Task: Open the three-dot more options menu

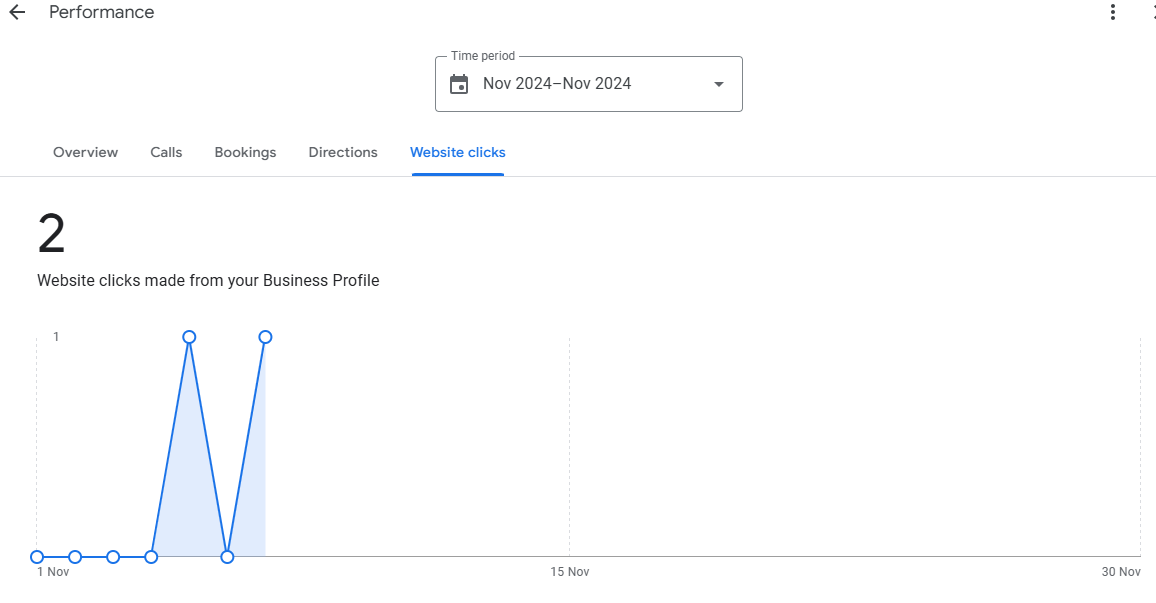Action: click(1113, 12)
